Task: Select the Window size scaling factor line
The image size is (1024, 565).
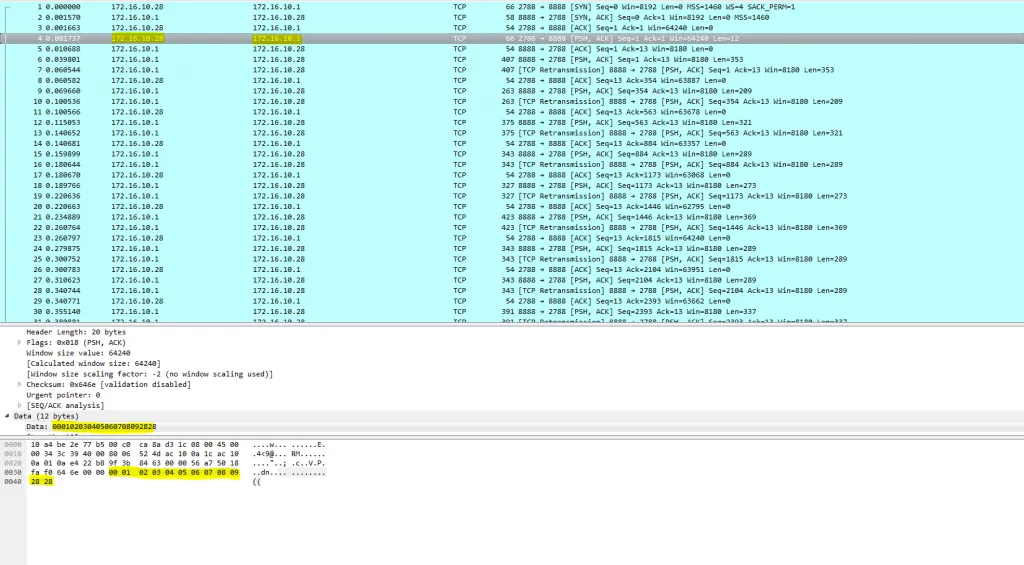Action: click(150, 374)
